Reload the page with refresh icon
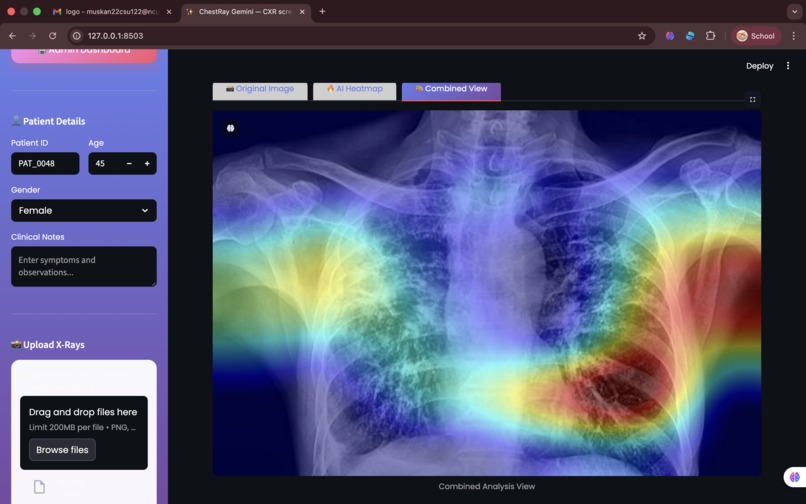806x504 pixels. [x=52, y=35]
